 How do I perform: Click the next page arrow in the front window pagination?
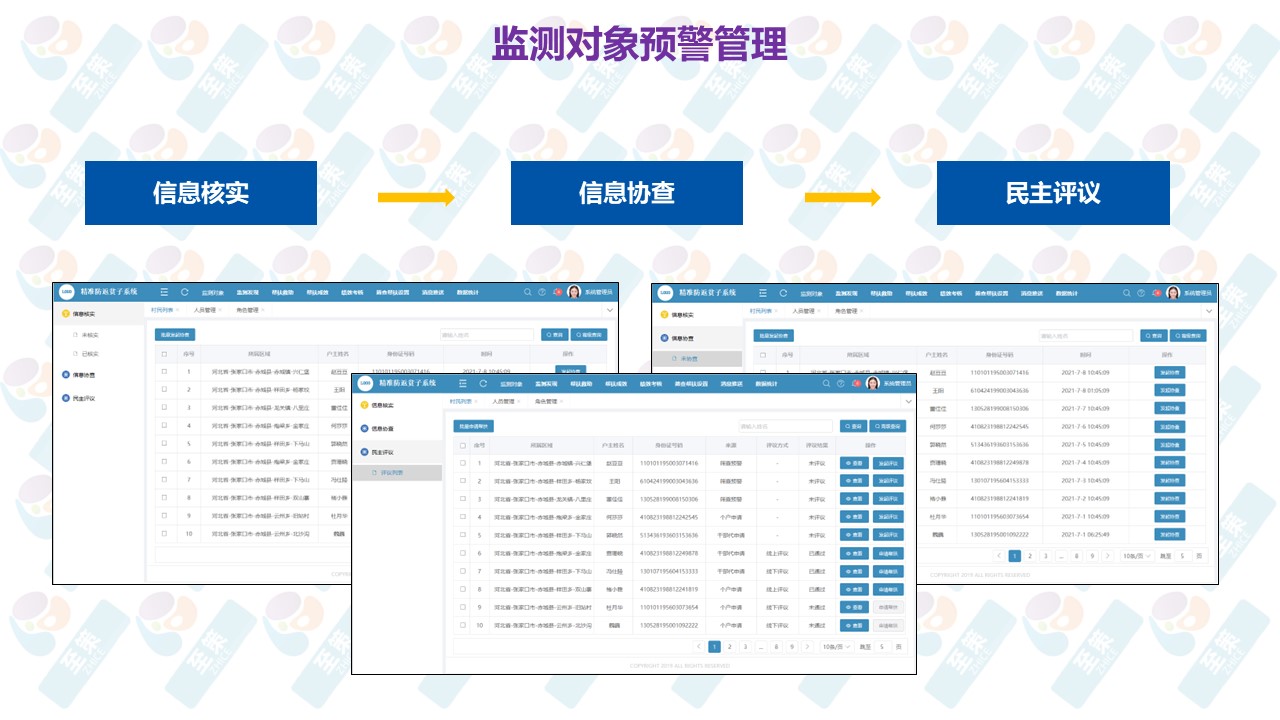tap(807, 647)
